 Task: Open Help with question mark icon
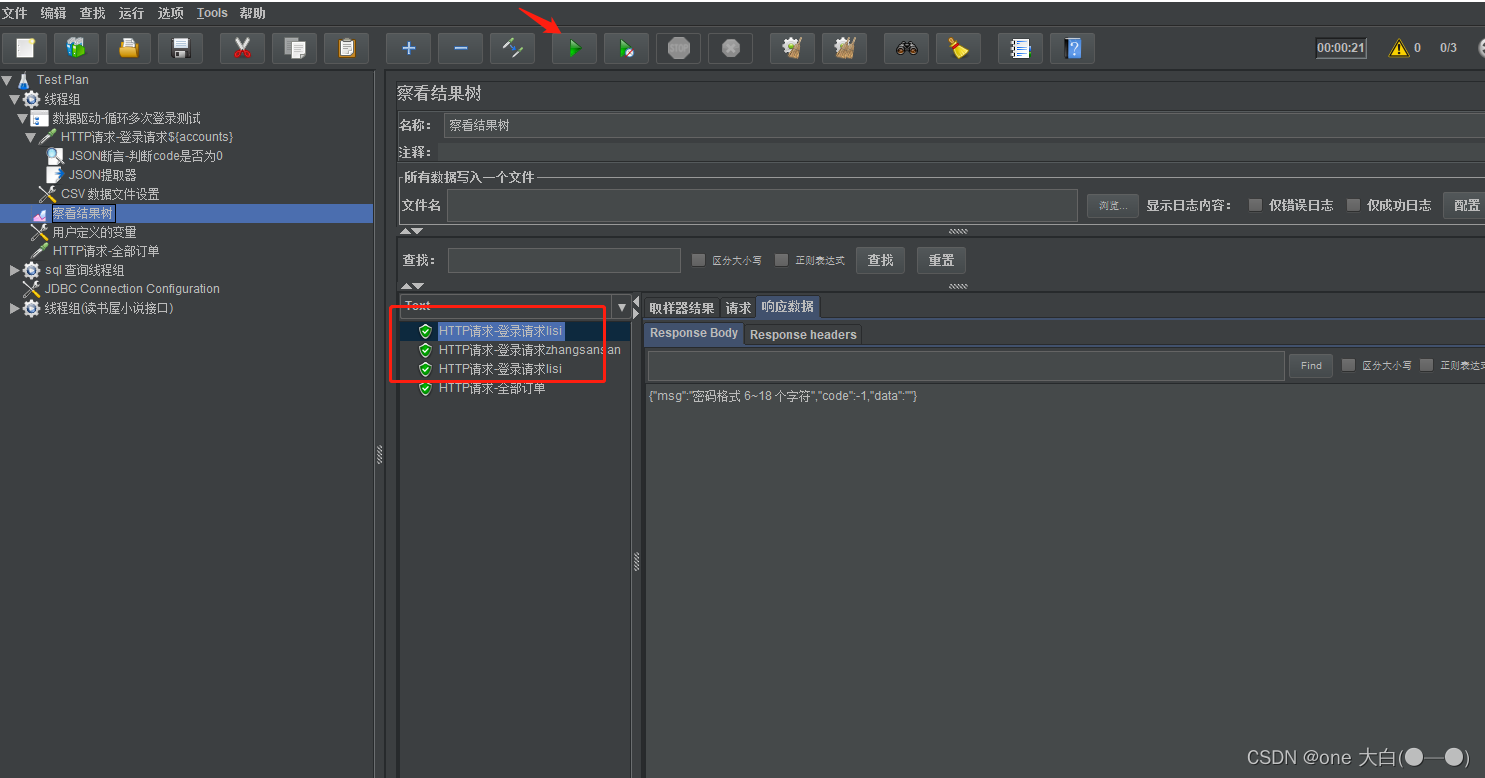pos(1072,48)
